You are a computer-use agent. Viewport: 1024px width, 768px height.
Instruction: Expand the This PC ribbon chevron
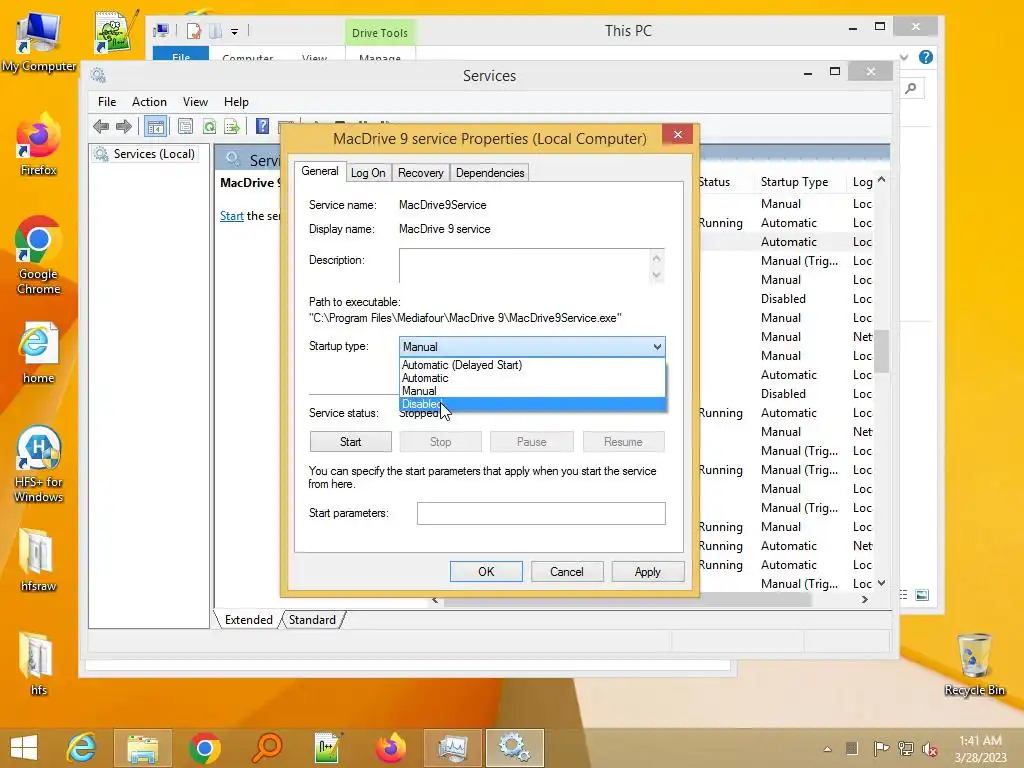point(904,57)
